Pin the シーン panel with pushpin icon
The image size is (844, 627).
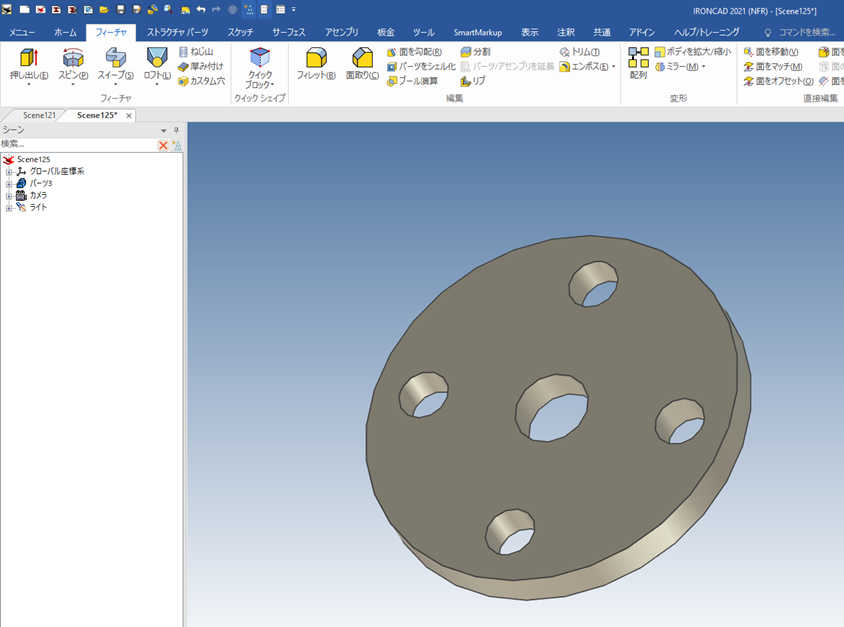177,131
